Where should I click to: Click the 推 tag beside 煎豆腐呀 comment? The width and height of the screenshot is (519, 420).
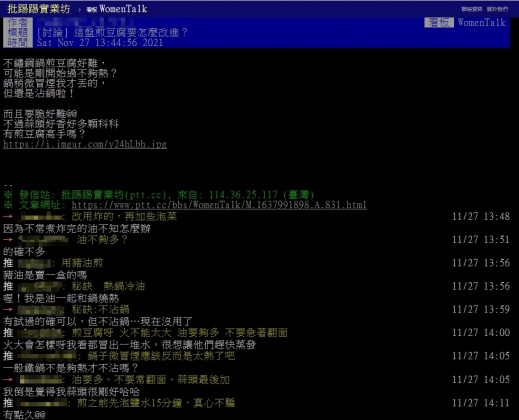click(x=8, y=332)
